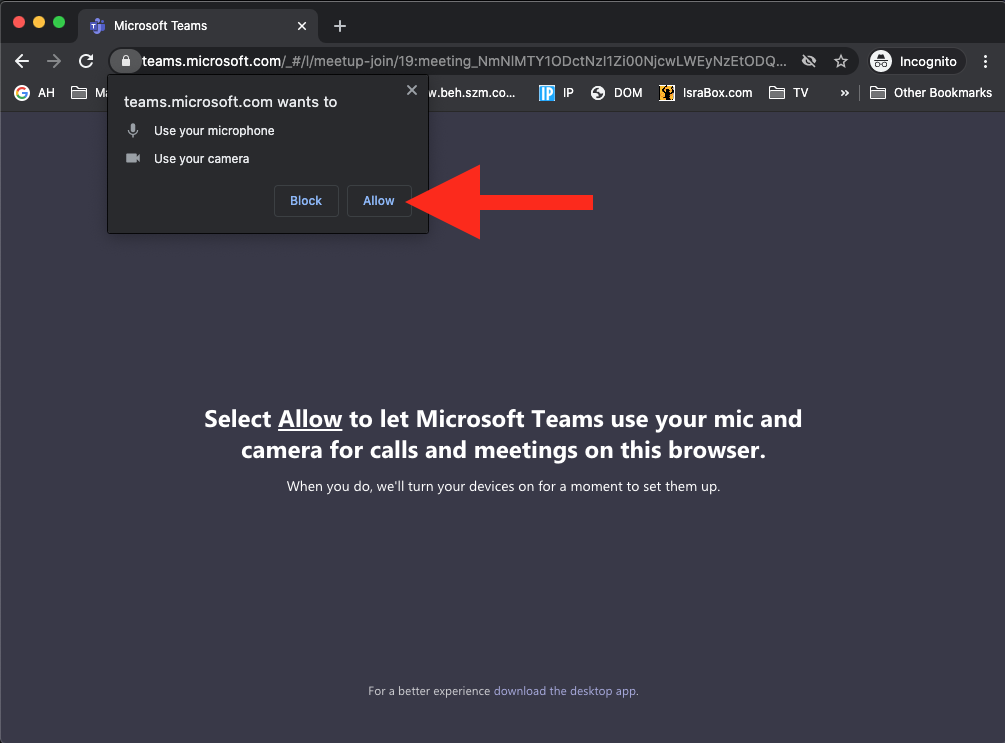The width and height of the screenshot is (1005, 743).
Task: Click Allow in the permission prompt
Action: [378, 201]
